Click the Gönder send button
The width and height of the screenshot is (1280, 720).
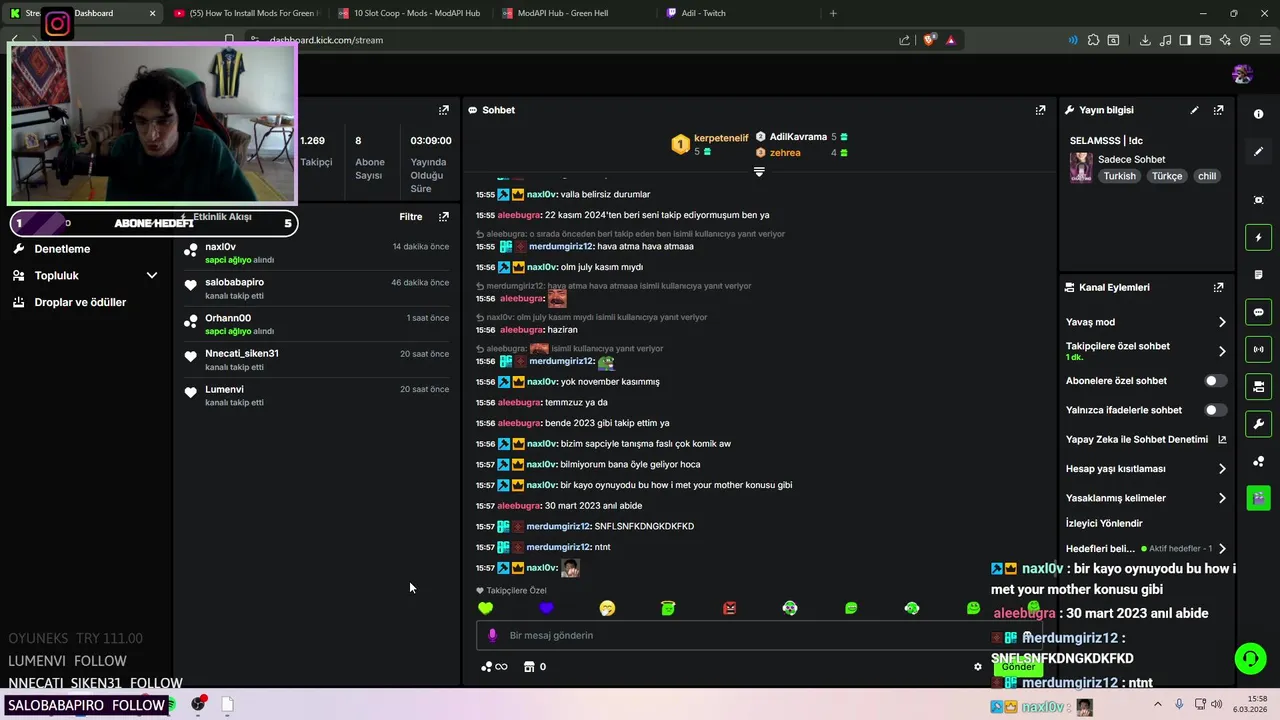[1018, 667]
